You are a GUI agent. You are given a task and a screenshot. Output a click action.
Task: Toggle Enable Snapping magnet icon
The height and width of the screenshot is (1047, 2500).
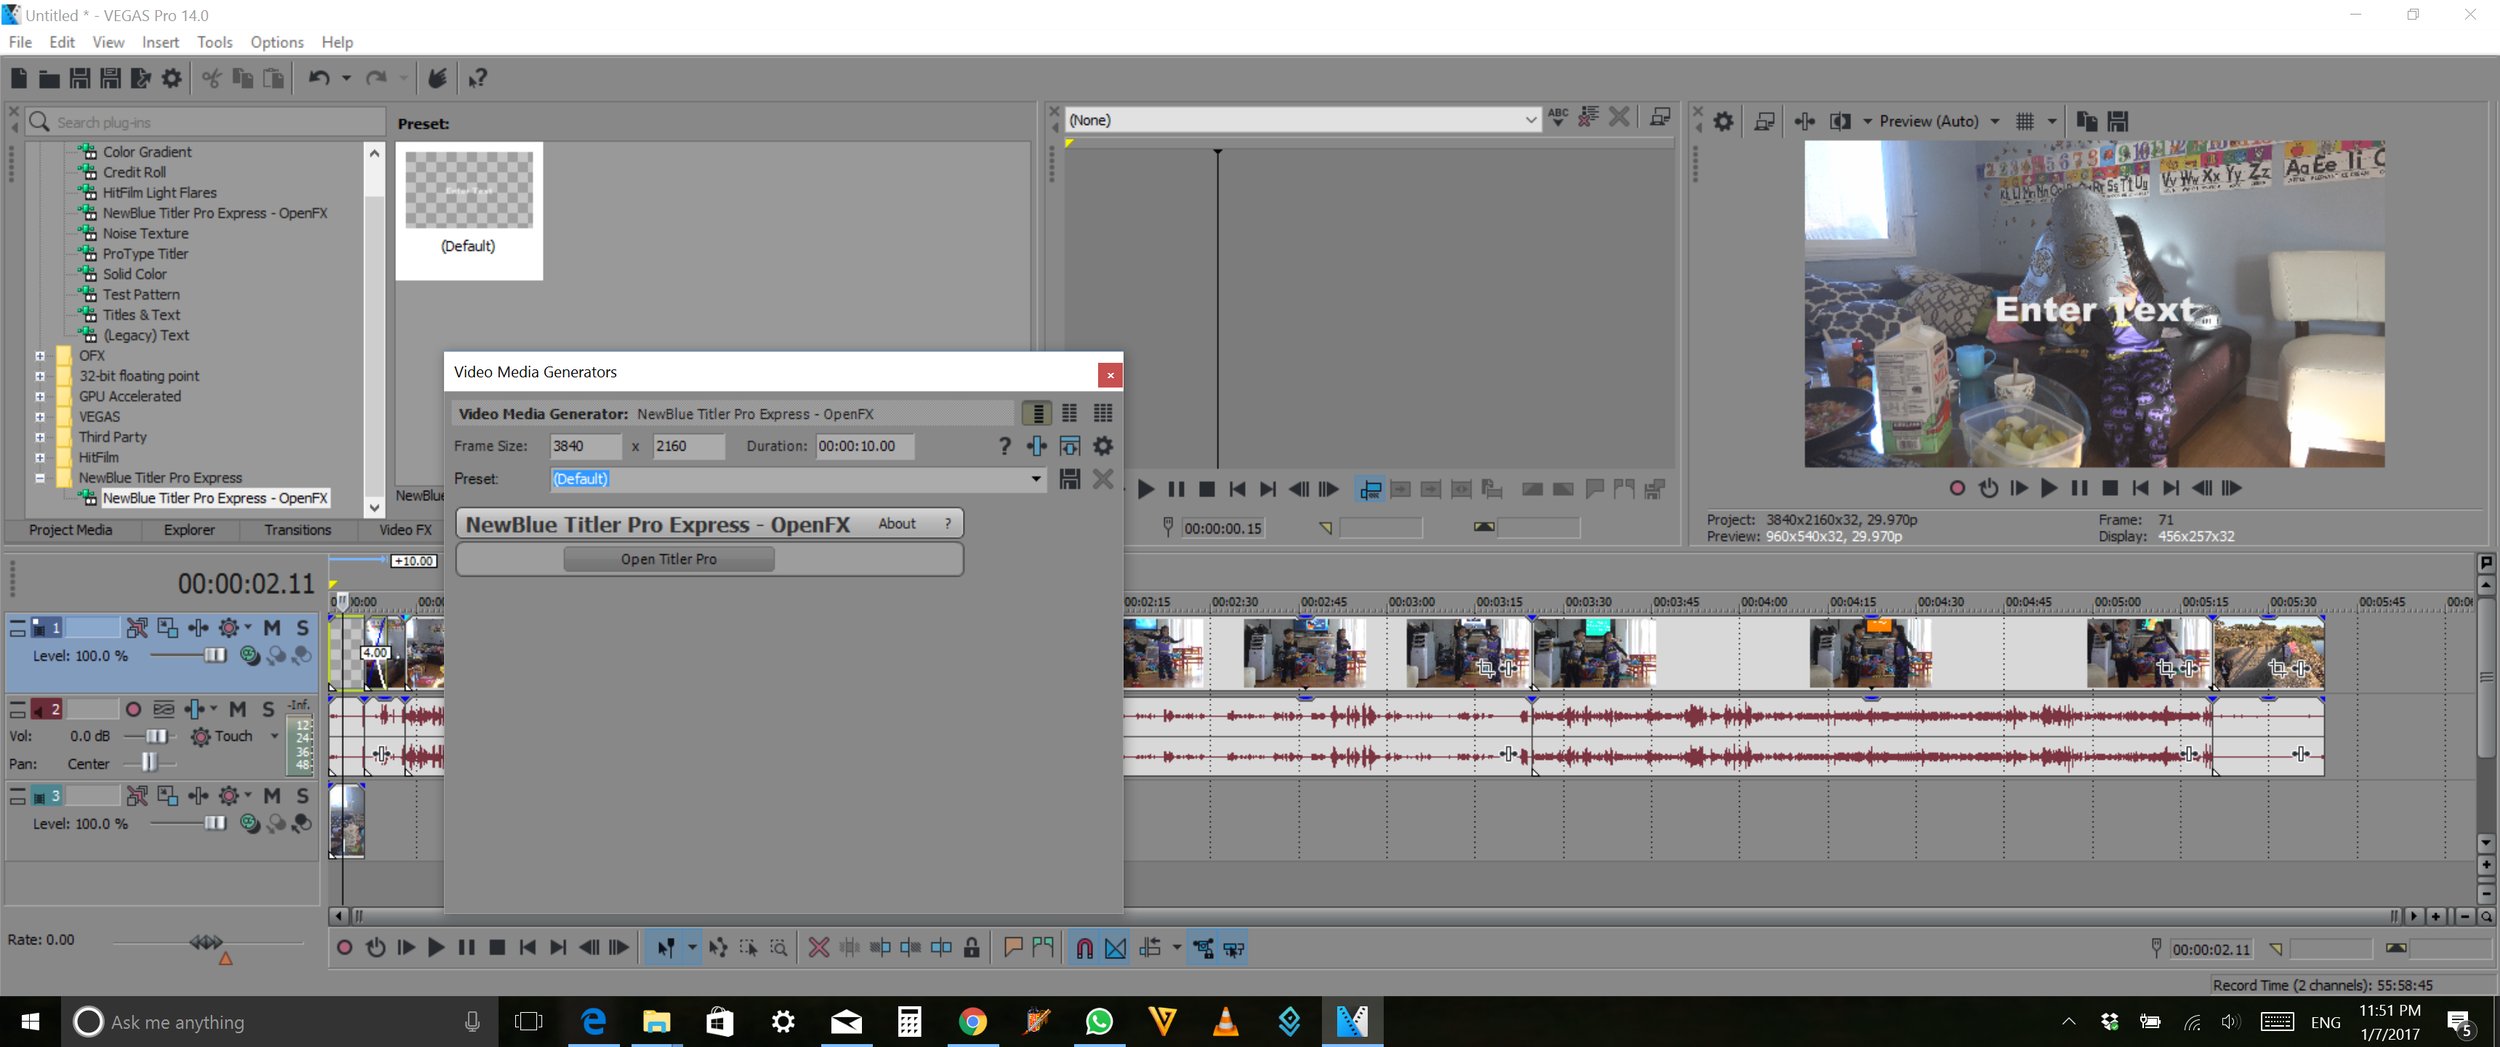(x=1084, y=948)
